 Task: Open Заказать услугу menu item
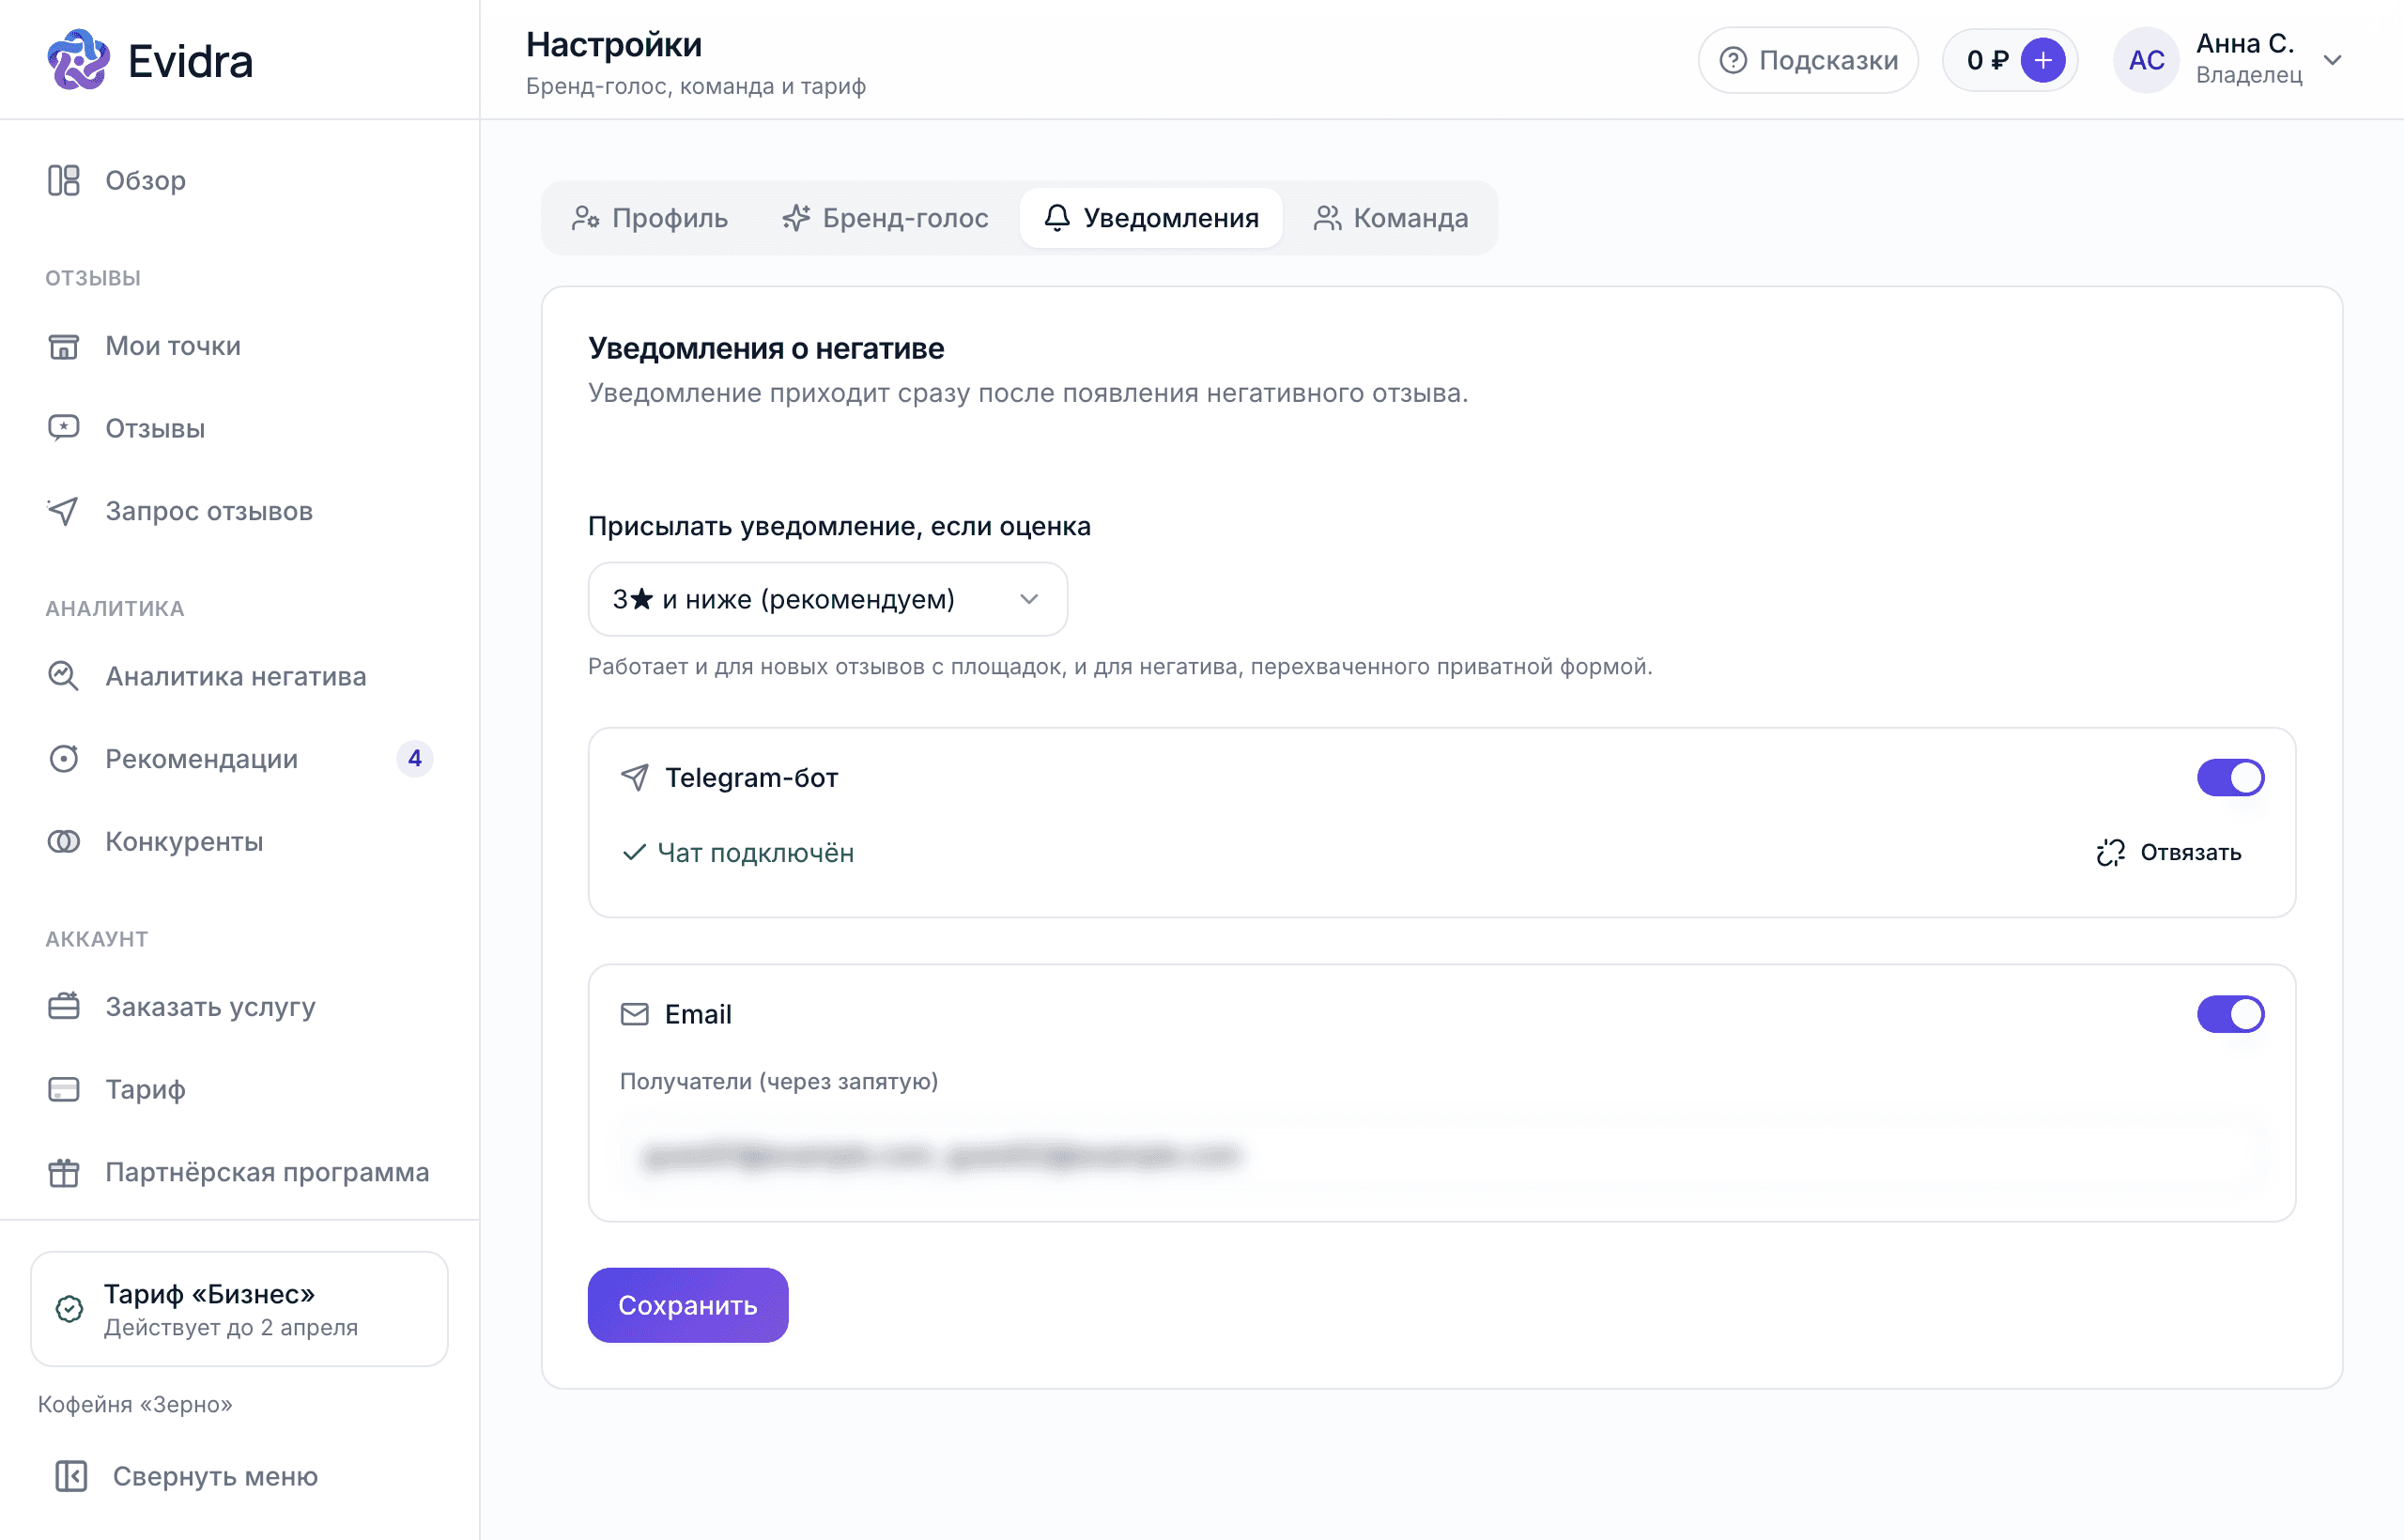[240, 1006]
